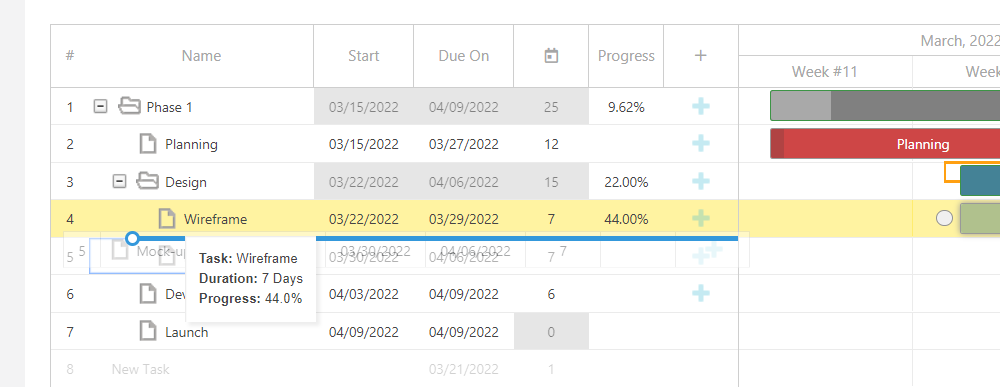1000x387 pixels.
Task: Add subtask to row 6
Action: [701, 293]
